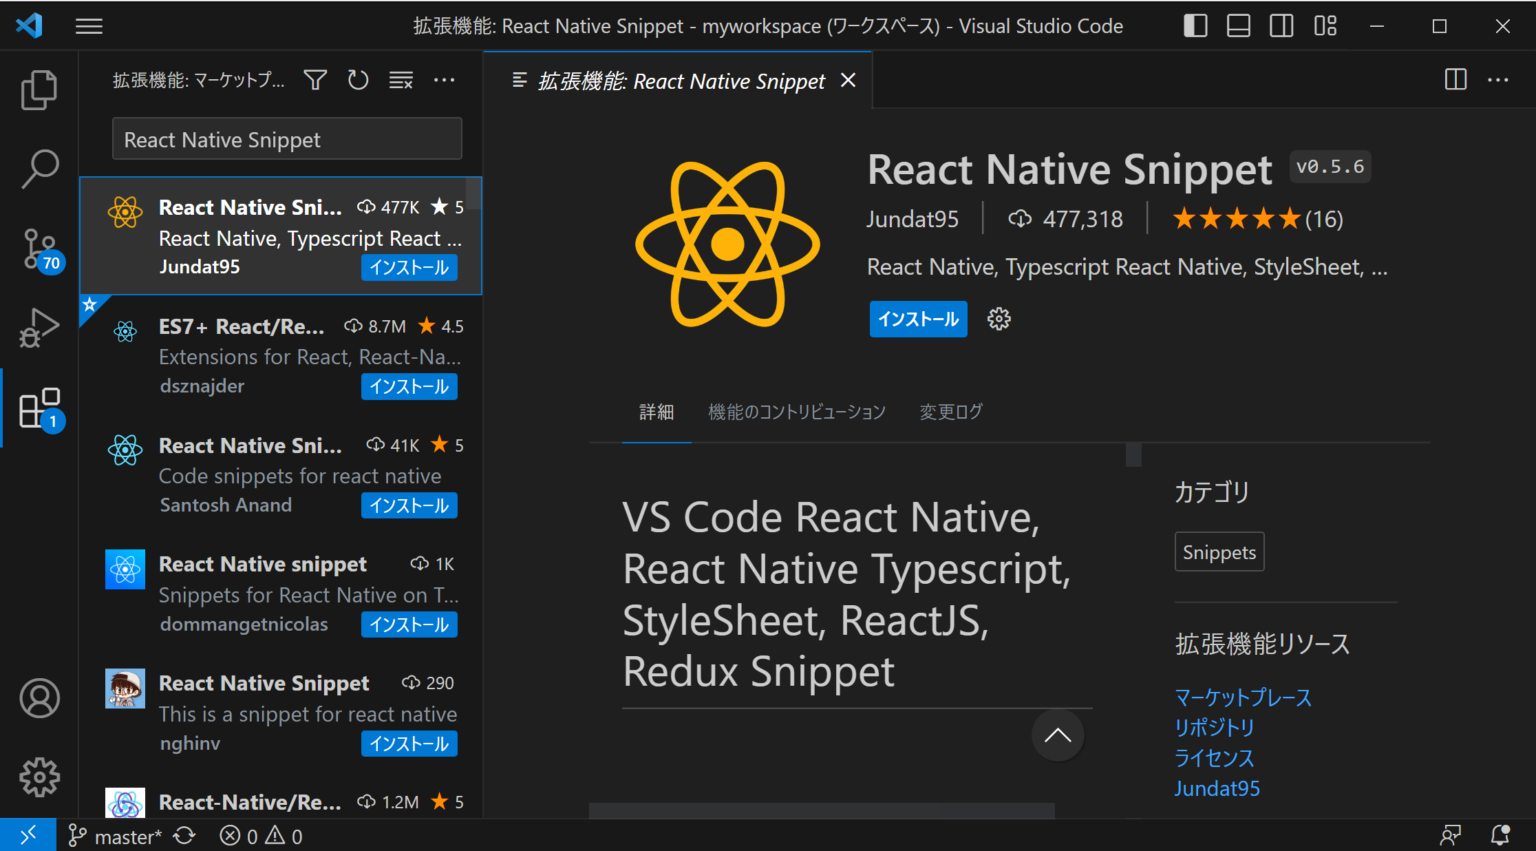Install the ES7+ React extension by dsznajder

409,386
